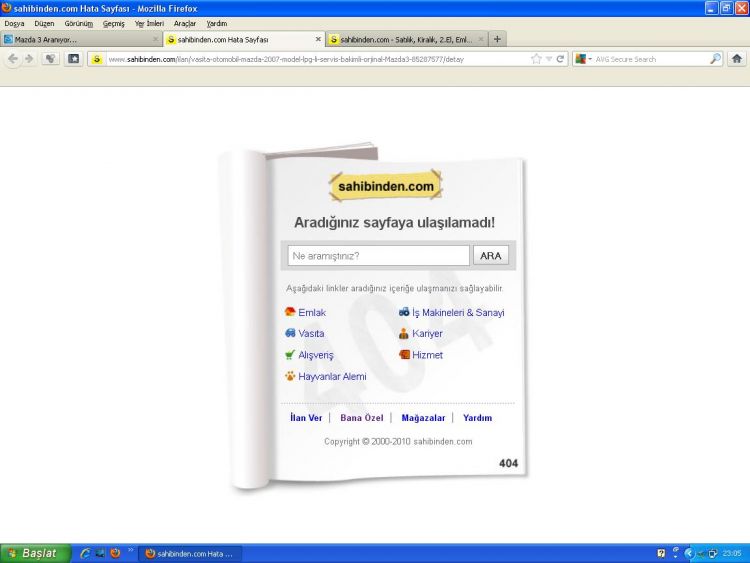This screenshot has height=563, width=750.
Task: Open Internet Explorer quick launch icon
Action: pos(85,553)
